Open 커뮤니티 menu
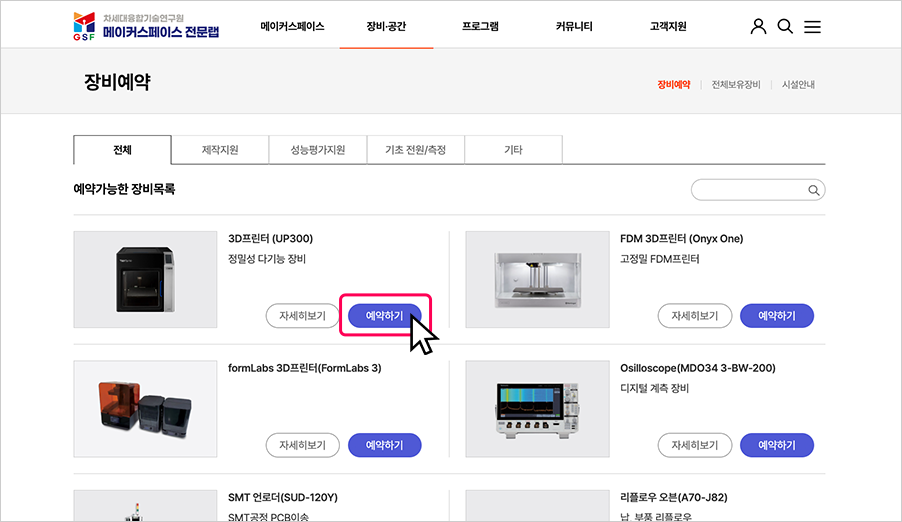The image size is (902, 522). (574, 26)
